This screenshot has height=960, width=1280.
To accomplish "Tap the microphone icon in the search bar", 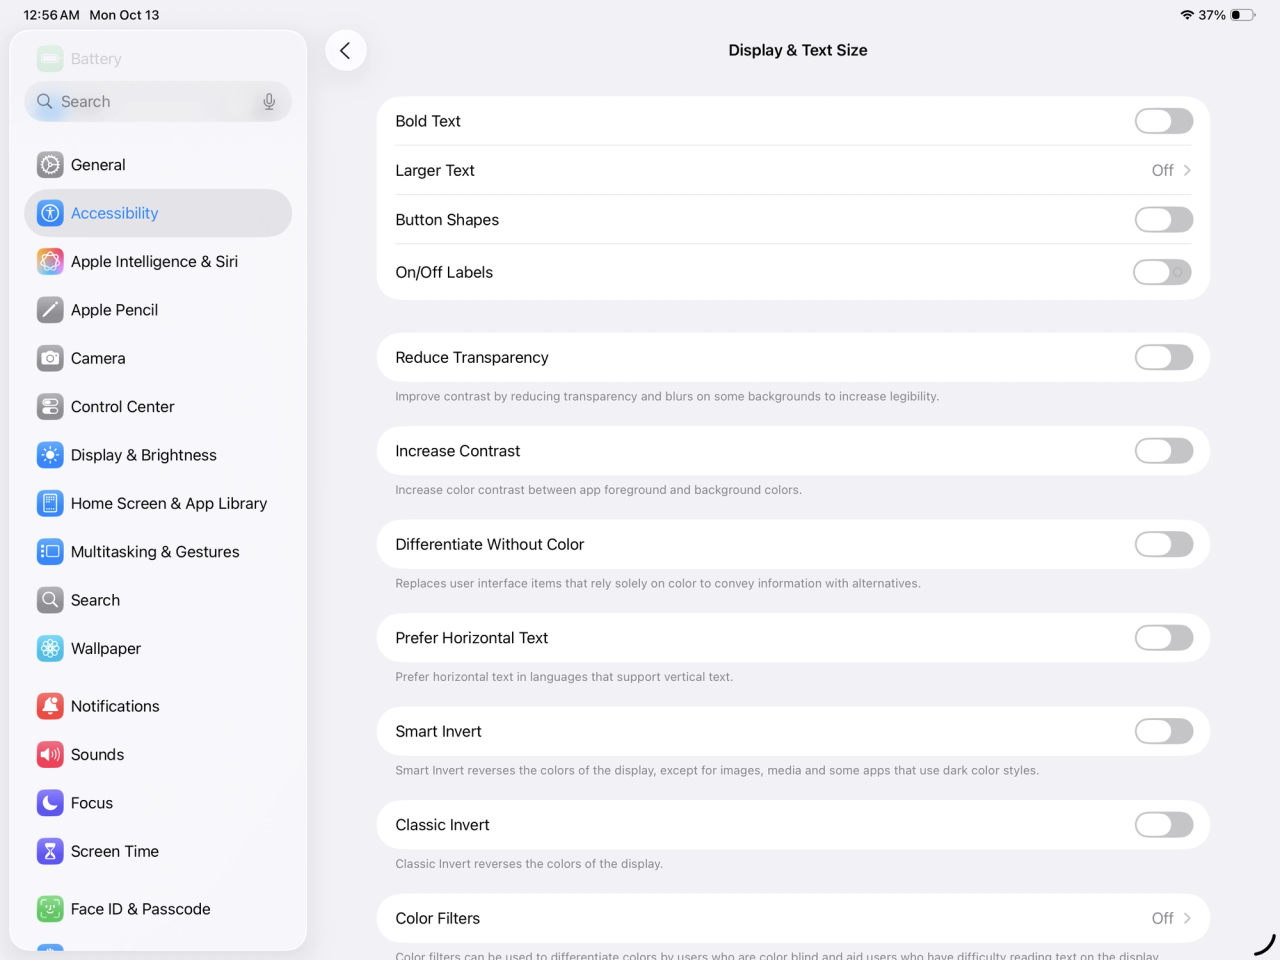I will pos(269,101).
